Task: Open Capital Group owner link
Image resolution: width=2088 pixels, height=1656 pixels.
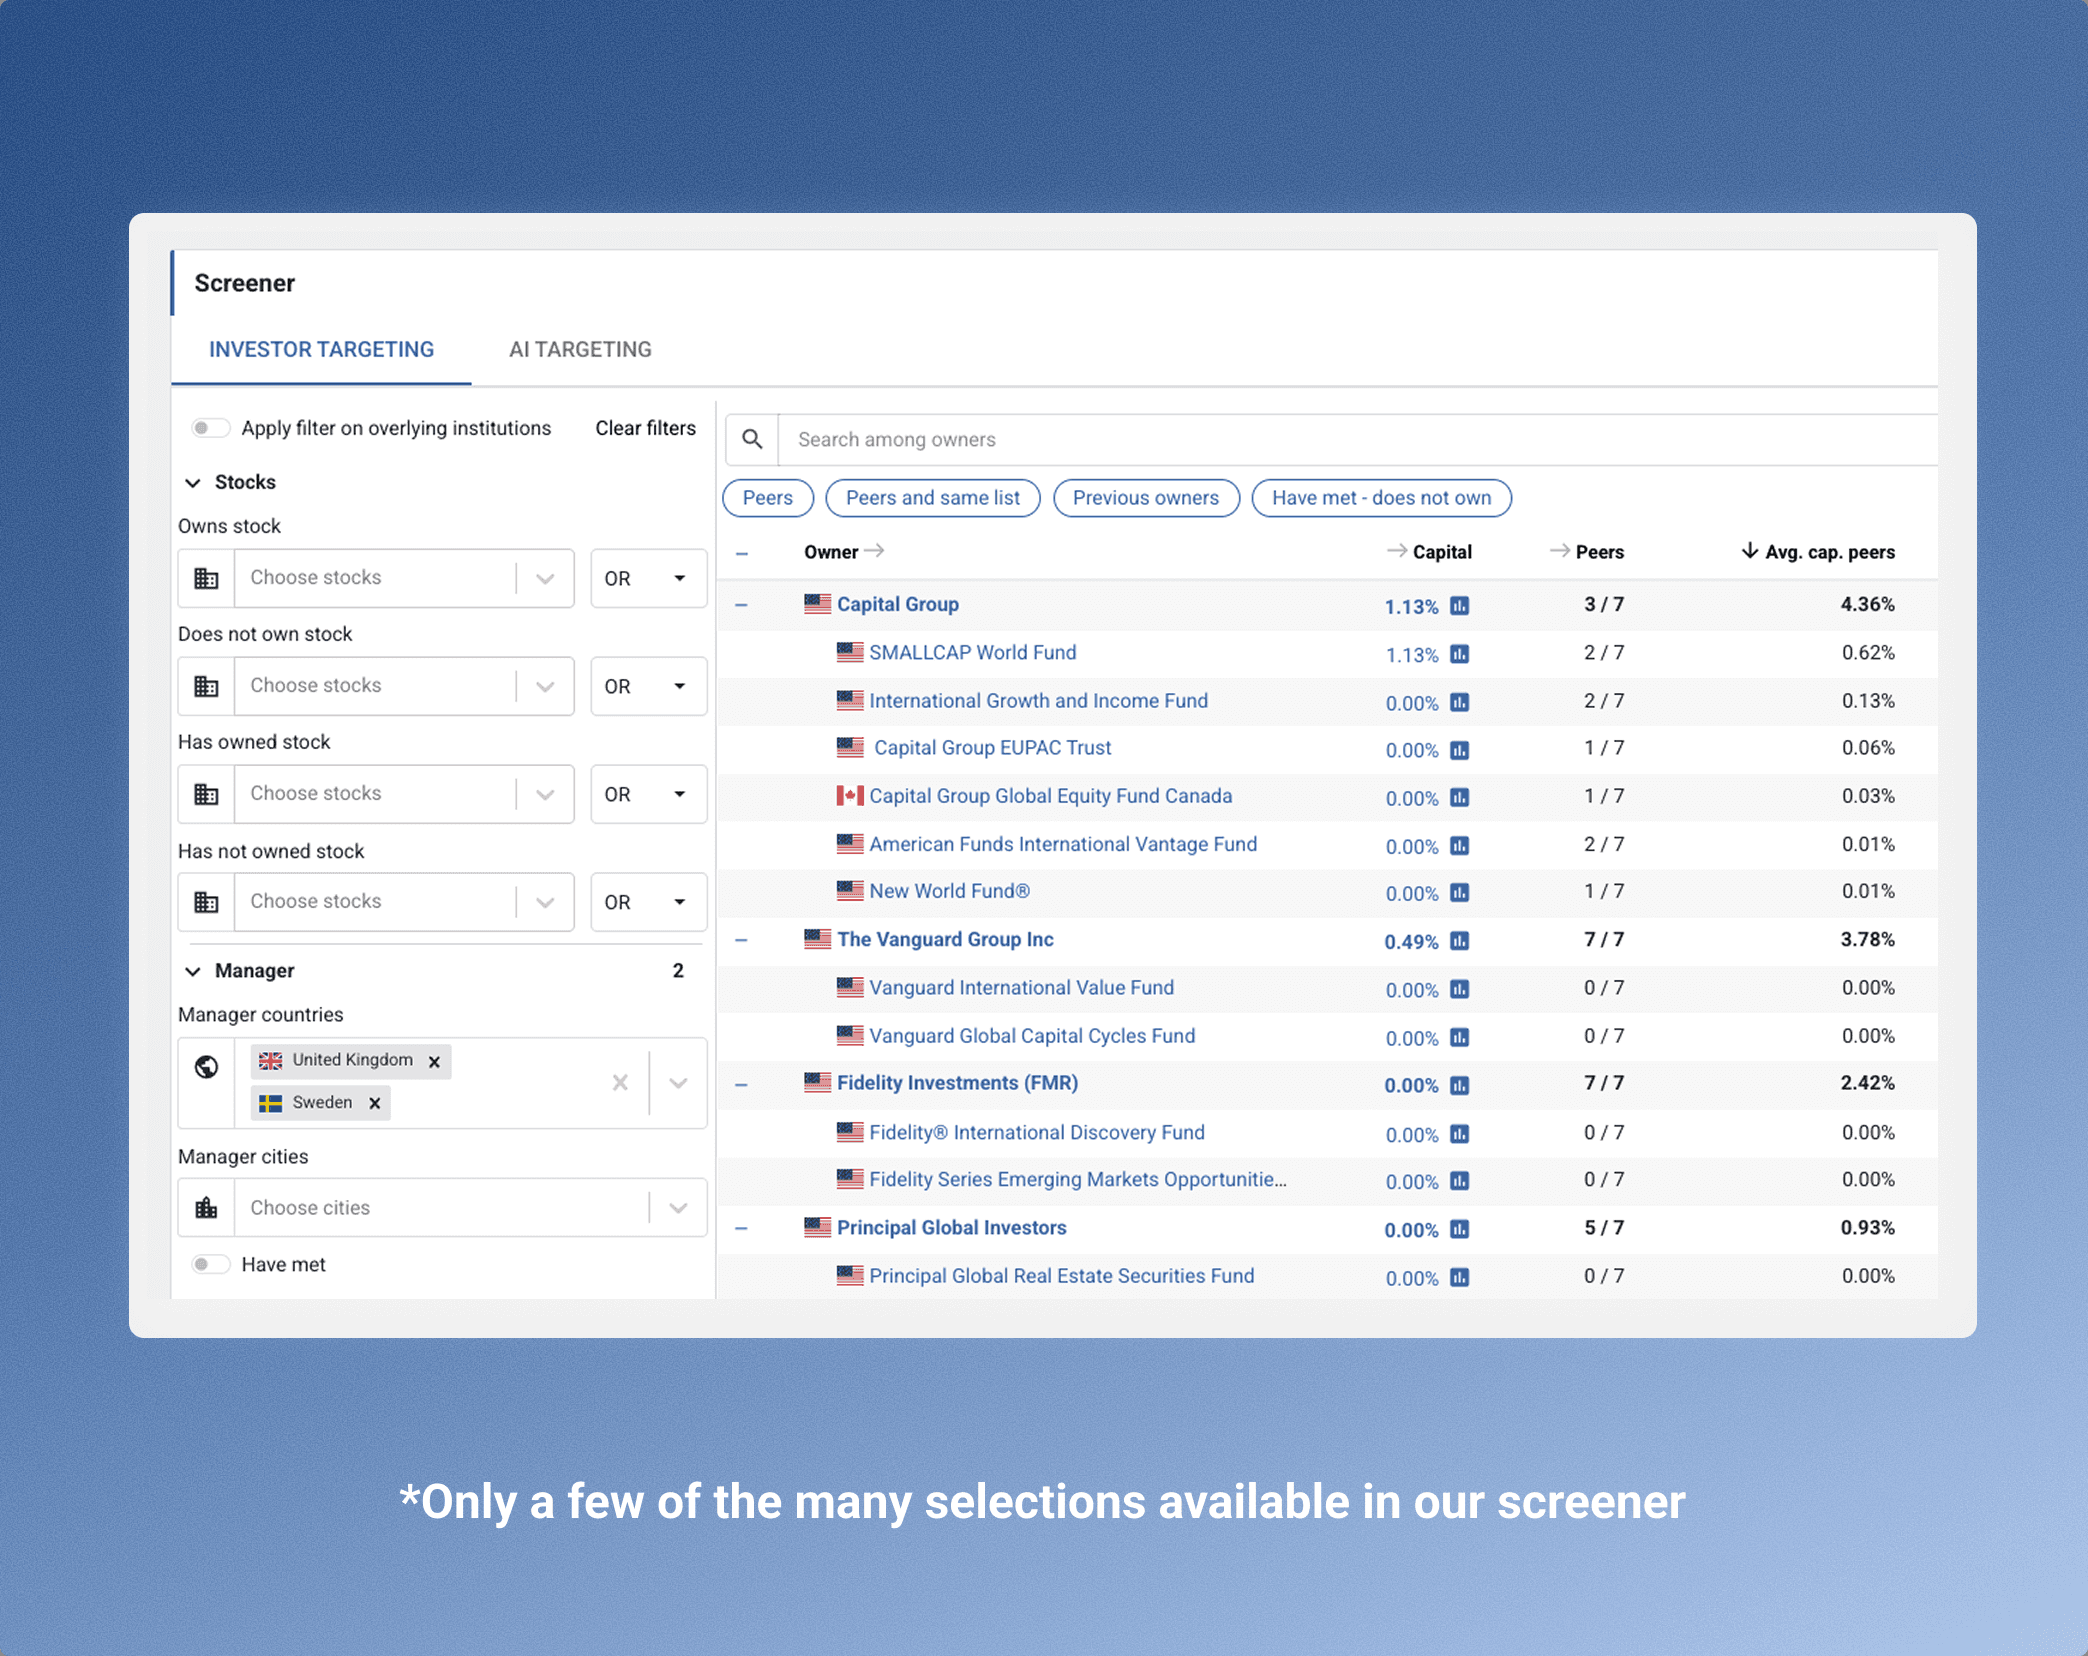Action: pyautogui.click(x=897, y=604)
